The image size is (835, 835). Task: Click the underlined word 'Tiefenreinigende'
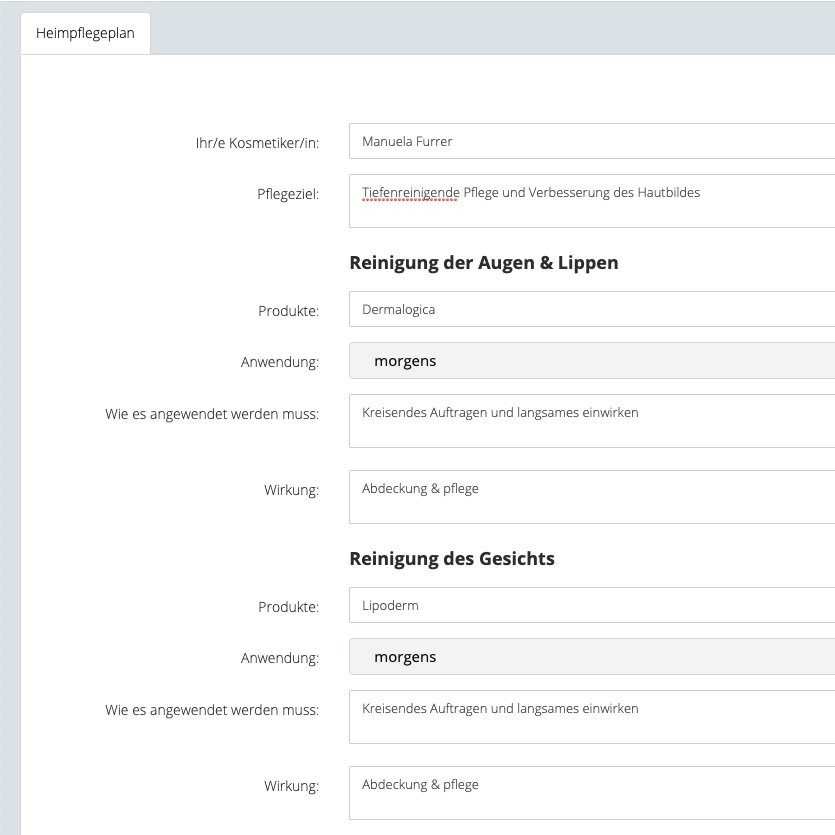pos(410,192)
